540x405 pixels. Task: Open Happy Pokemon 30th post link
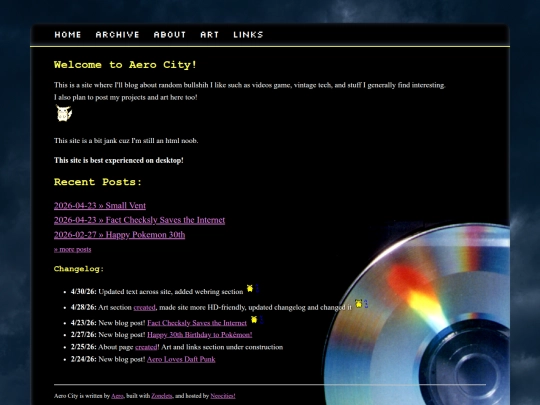pyautogui.click(x=120, y=235)
